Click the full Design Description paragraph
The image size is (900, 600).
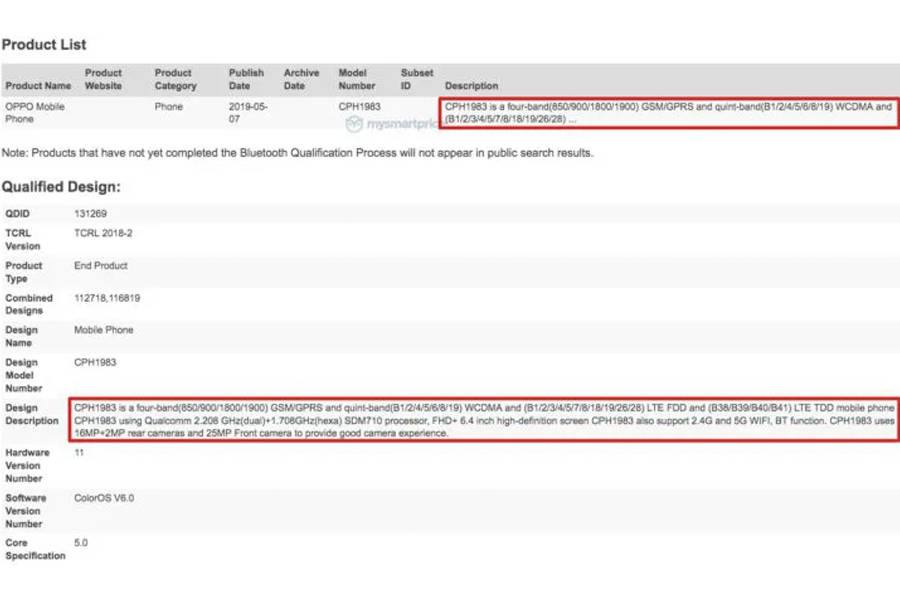click(484, 420)
